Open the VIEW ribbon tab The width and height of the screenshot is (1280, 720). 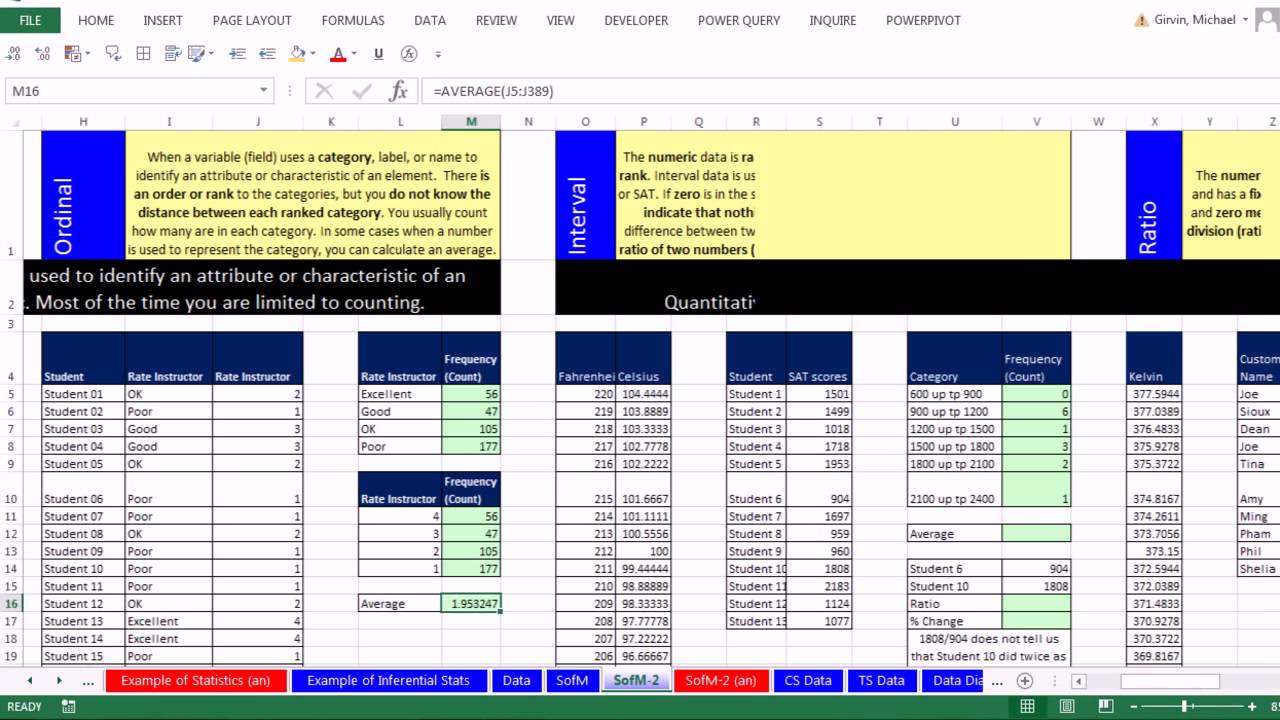[560, 20]
